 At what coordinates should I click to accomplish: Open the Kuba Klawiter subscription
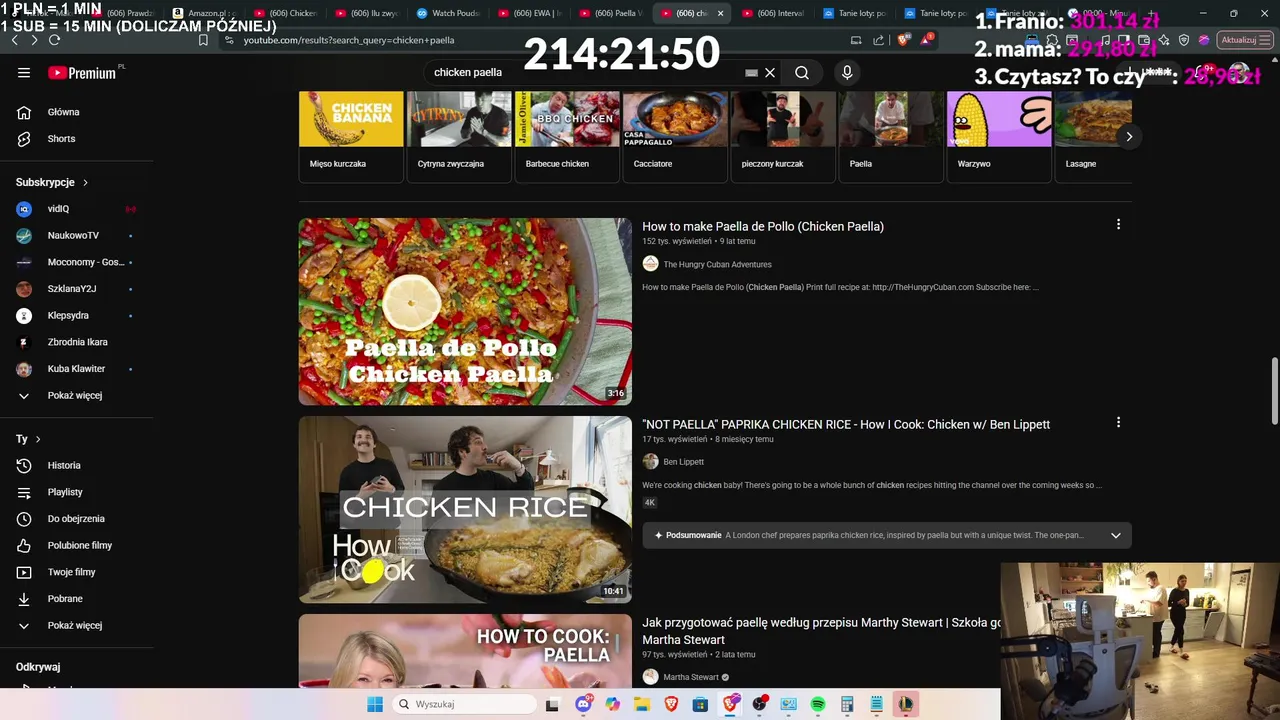(78, 369)
